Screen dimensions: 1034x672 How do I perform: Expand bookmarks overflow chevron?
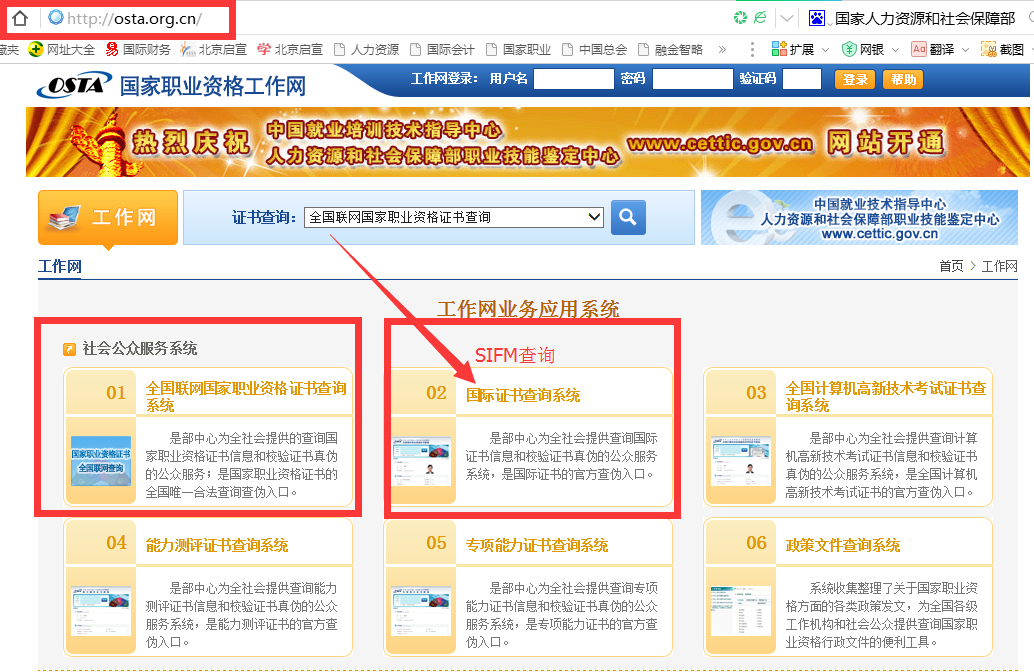[722, 49]
